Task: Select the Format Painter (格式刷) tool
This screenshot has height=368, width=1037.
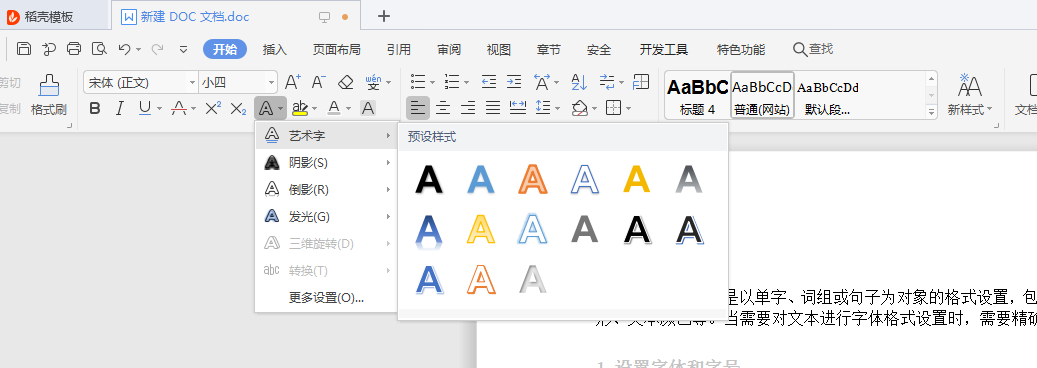Action: (49, 95)
